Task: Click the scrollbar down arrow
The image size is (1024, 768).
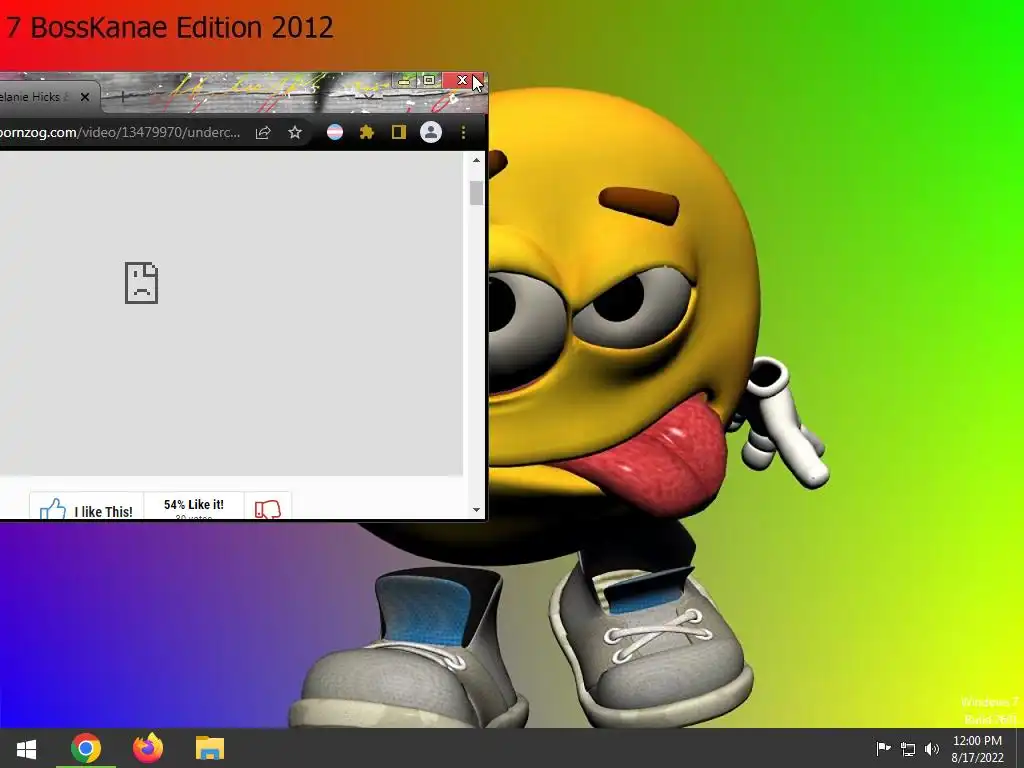Action: 476,510
